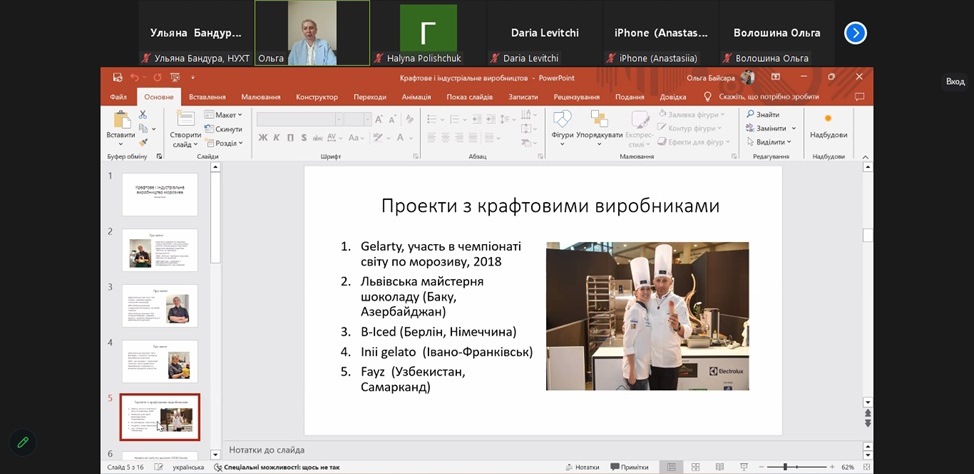Screen dimensions: 974x474
Task: Open the Add-ins (Надбудови) icon
Action: (828, 122)
